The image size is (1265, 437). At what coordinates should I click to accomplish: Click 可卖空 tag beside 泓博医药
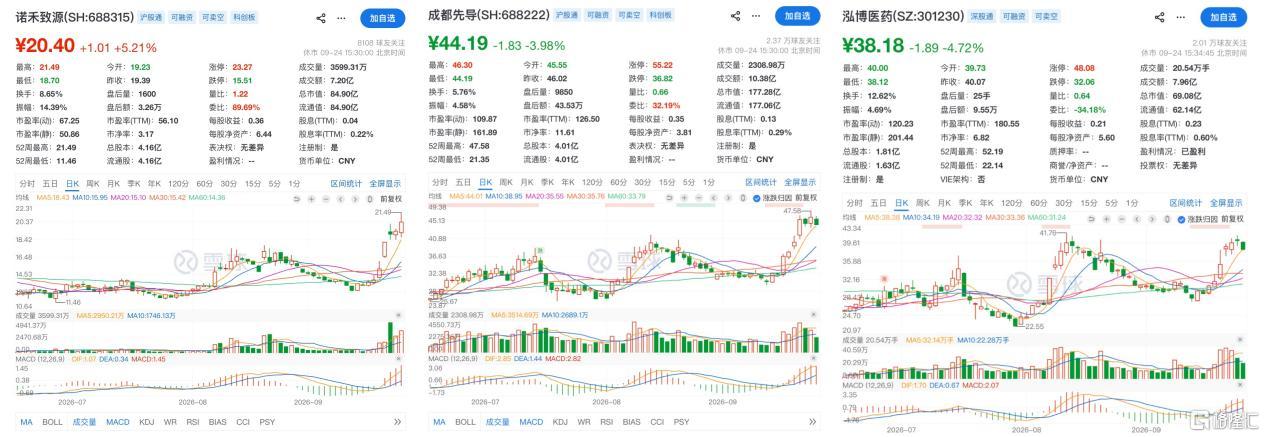[1047, 17]
